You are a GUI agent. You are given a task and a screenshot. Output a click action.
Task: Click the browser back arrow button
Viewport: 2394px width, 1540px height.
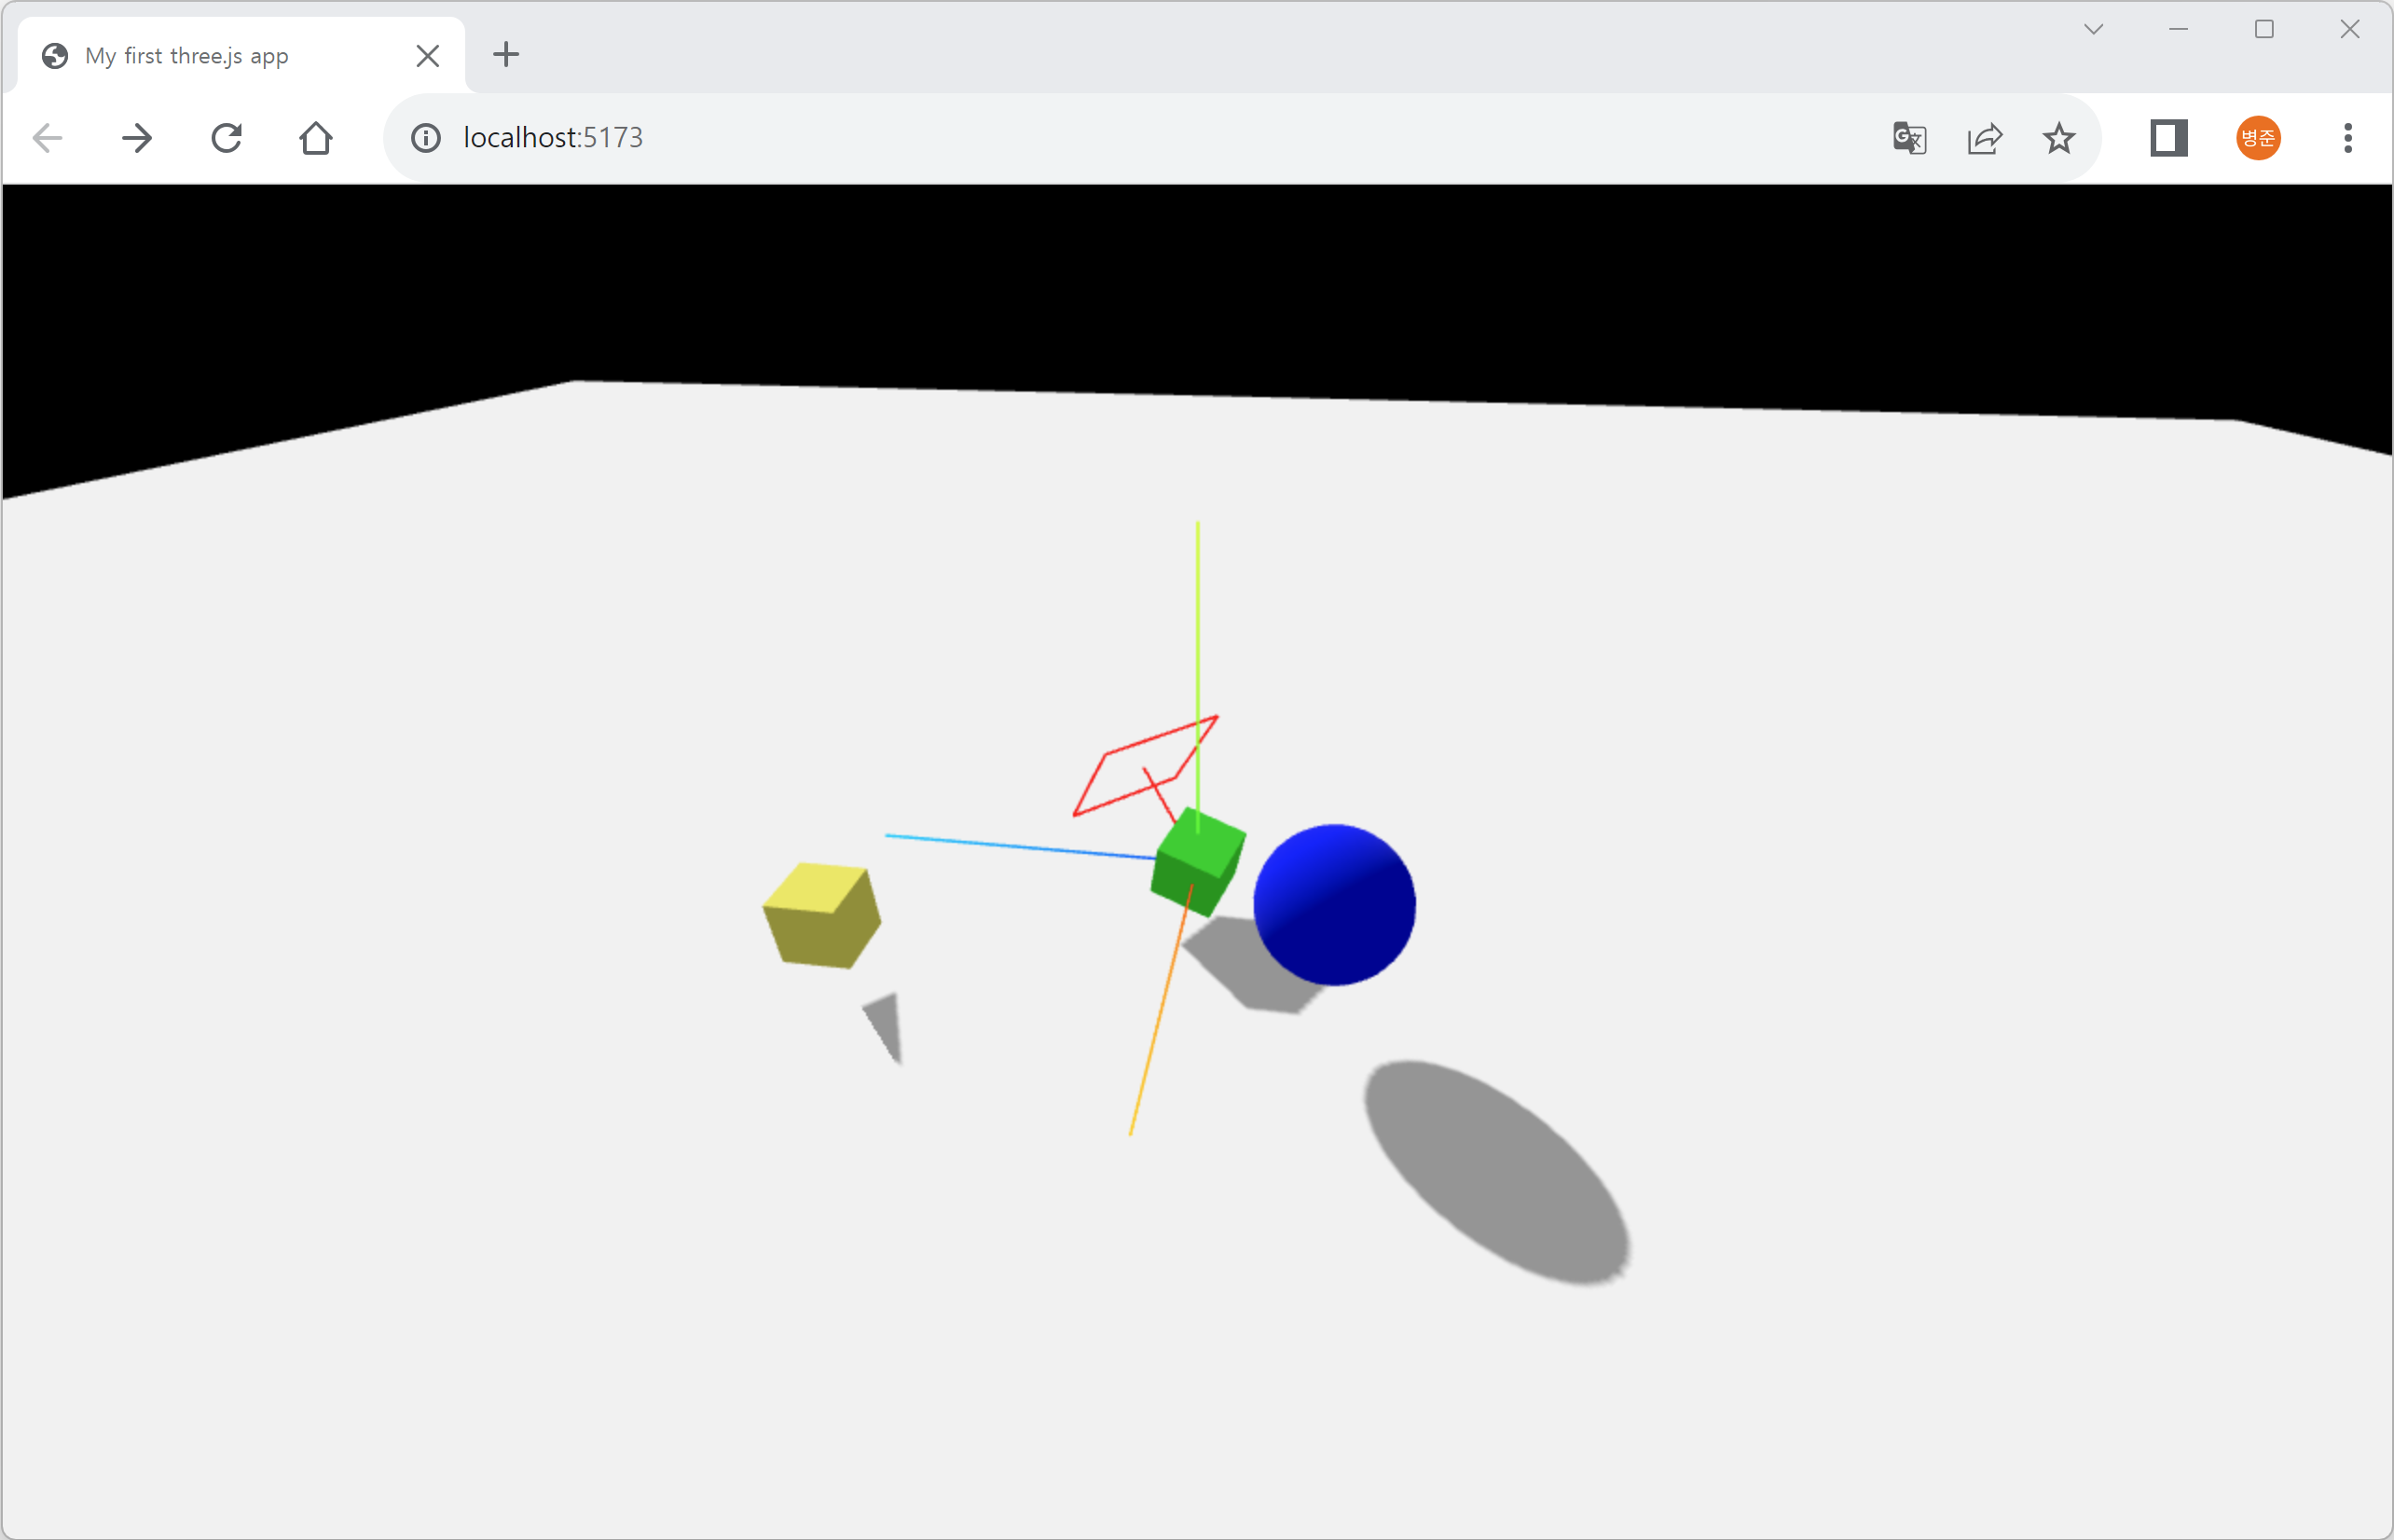coord(47,137)
